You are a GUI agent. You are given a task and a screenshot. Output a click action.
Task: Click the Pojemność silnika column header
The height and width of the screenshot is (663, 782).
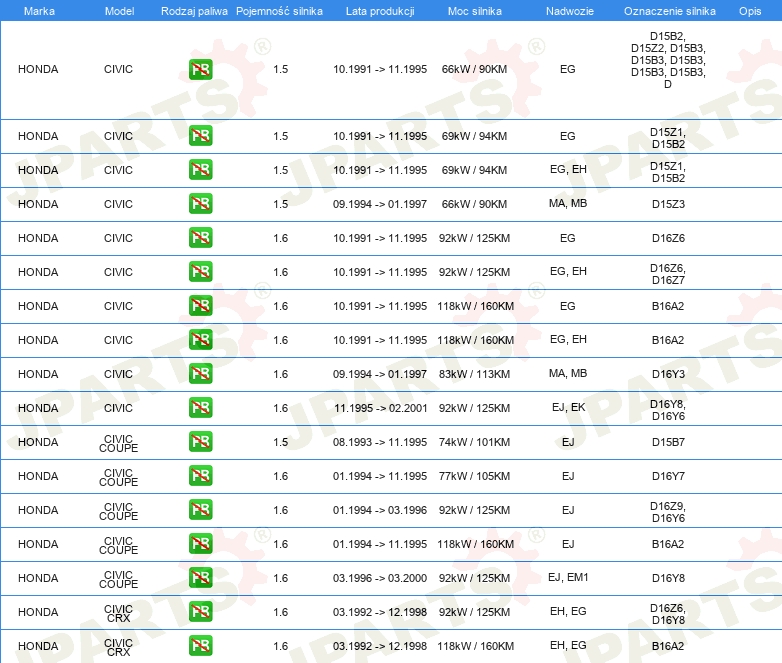[280, 11]
